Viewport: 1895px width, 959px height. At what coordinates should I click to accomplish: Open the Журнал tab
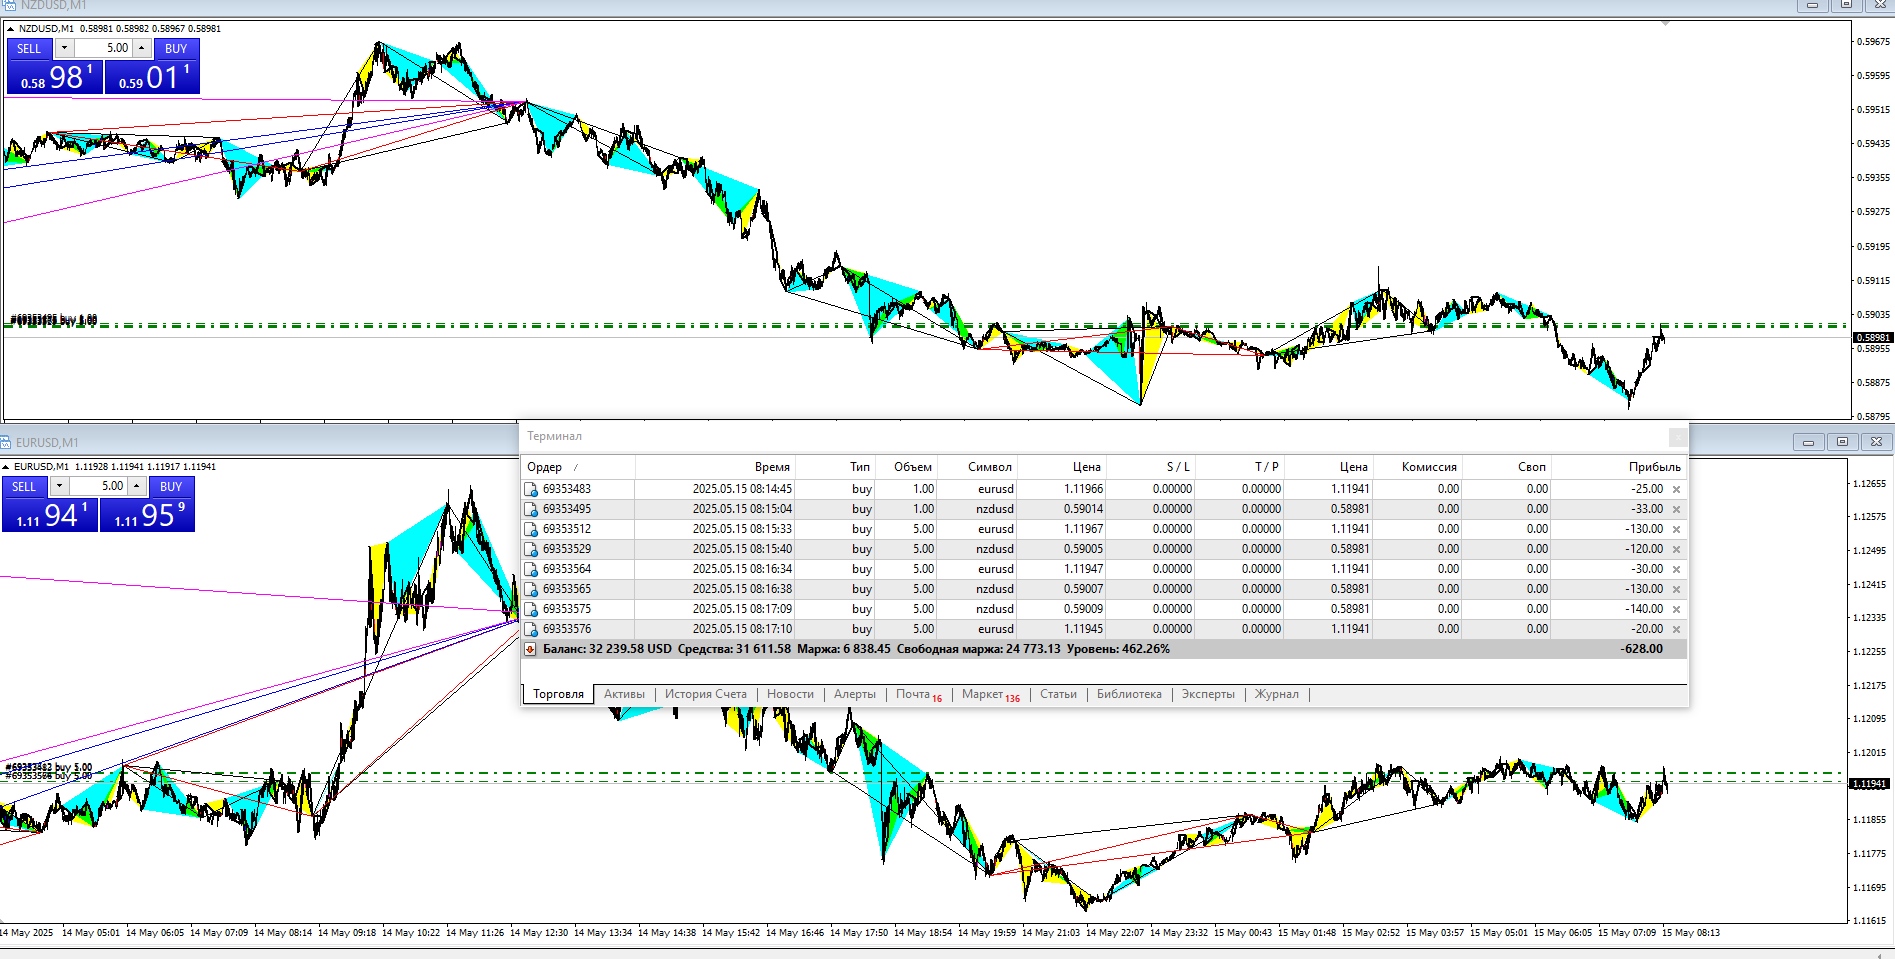(x=1277, y=694)
